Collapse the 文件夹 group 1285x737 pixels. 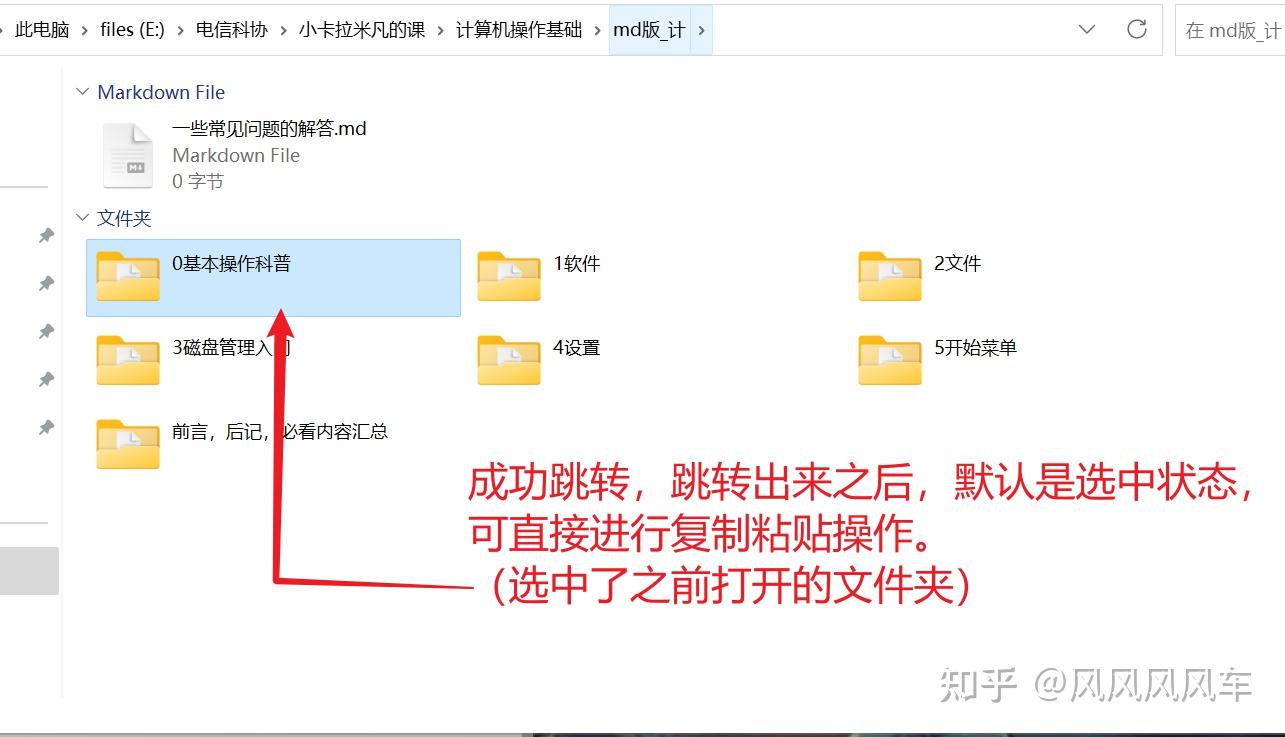pos(82,217)
